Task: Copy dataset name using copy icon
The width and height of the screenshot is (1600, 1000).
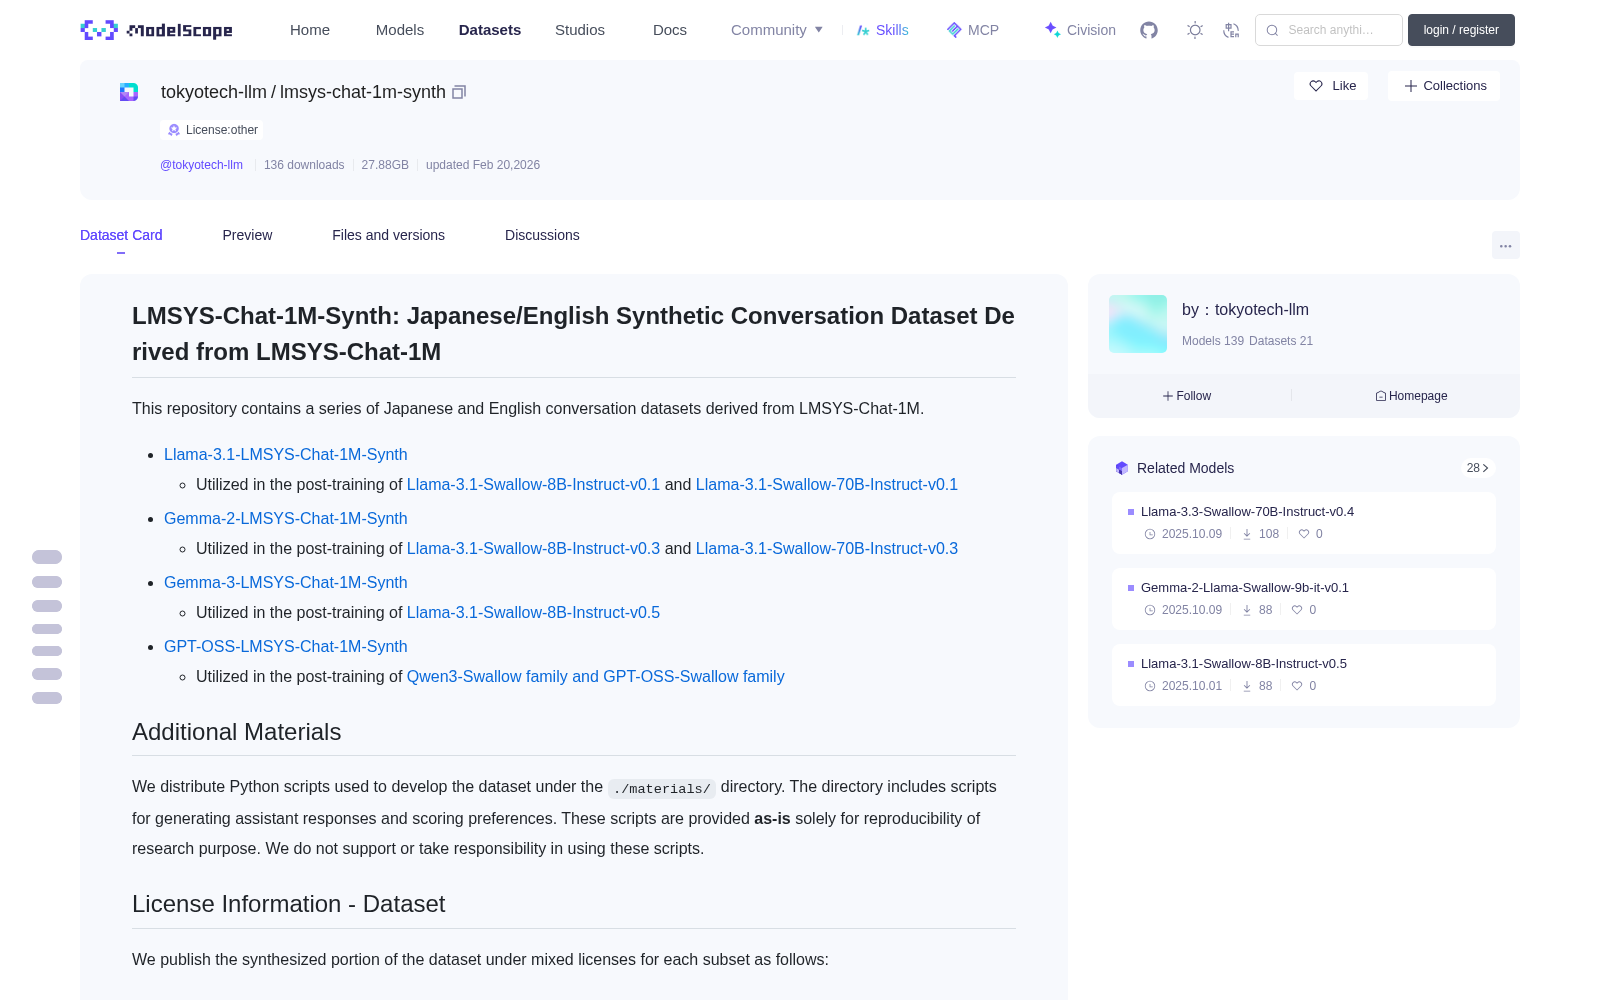Action: coord(459,92)
